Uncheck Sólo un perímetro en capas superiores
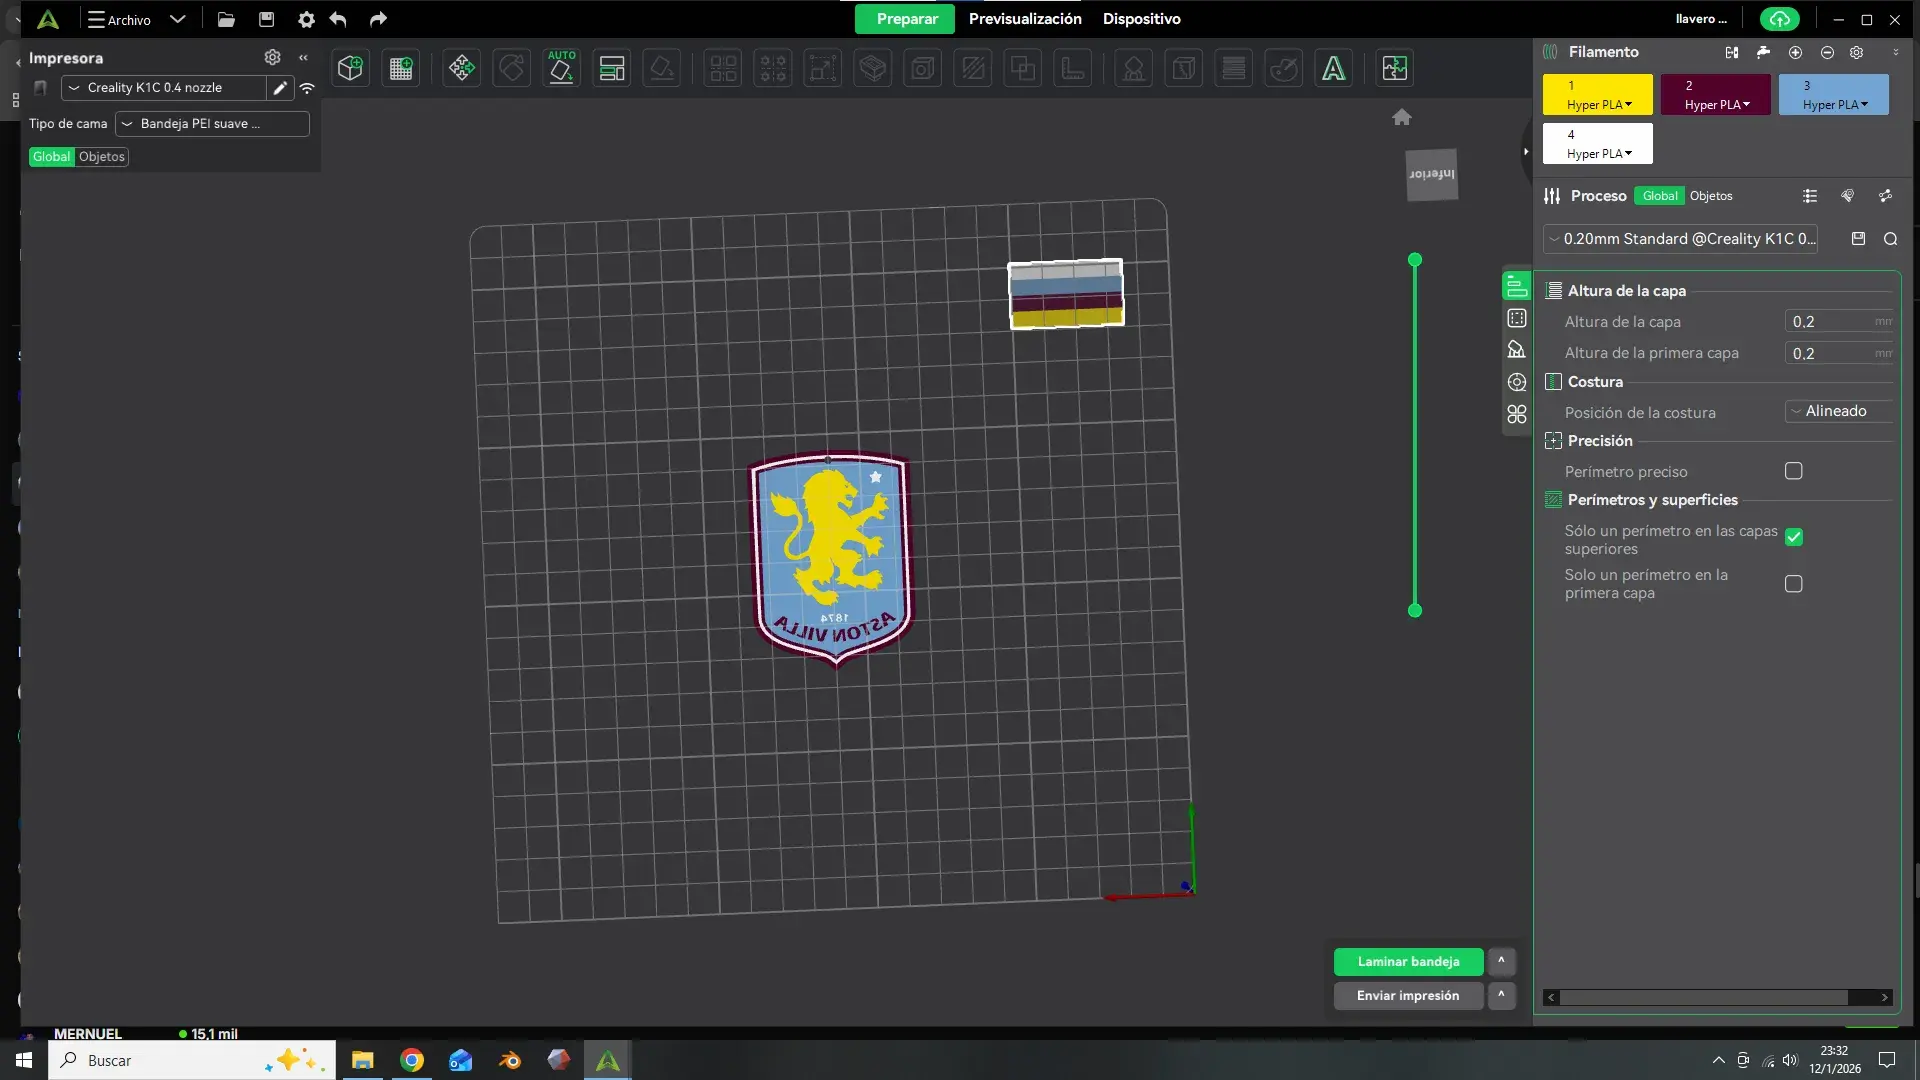This screenshot has width=1920, height=1080. click(x=1794, y=537)
